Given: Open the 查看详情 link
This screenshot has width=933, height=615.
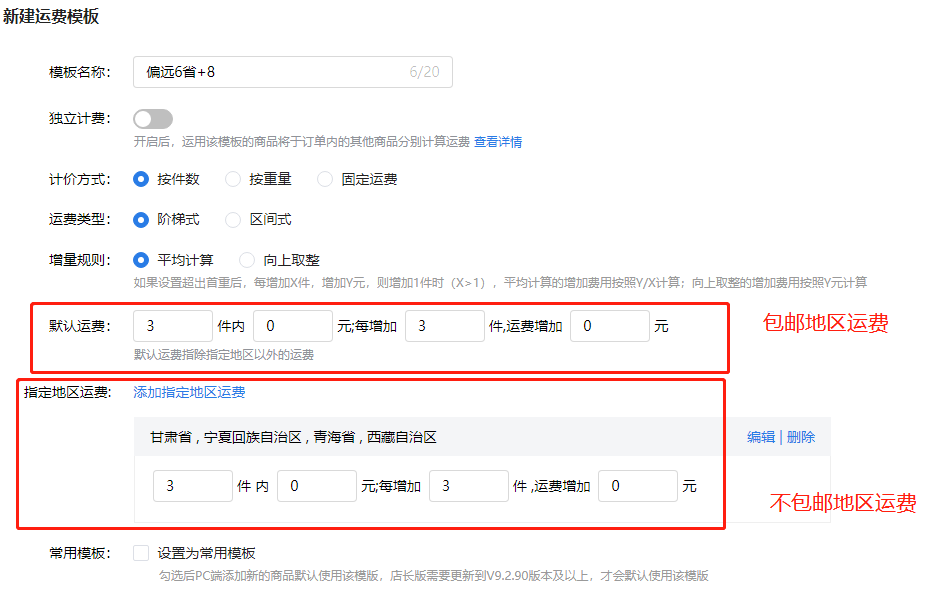Looking at the screenshot, I should click(497, 142).
